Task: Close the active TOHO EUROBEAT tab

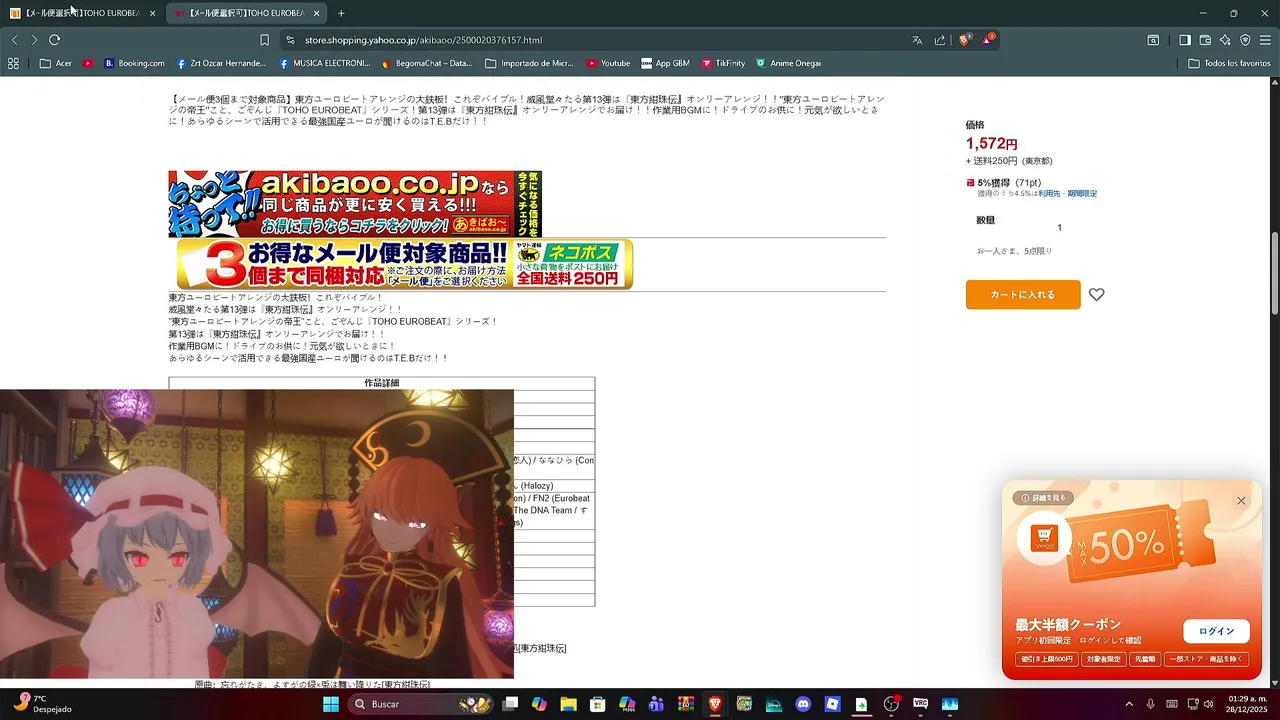Action: tap(316, 13)
